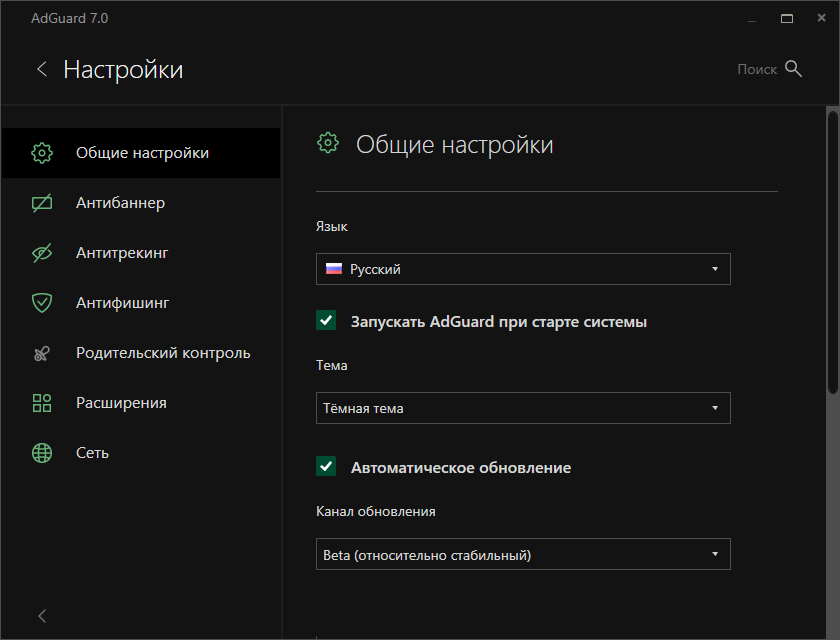Click the Запускать AdGuard при старте системы label
840x640 pixels.
(x=499, y=322)
